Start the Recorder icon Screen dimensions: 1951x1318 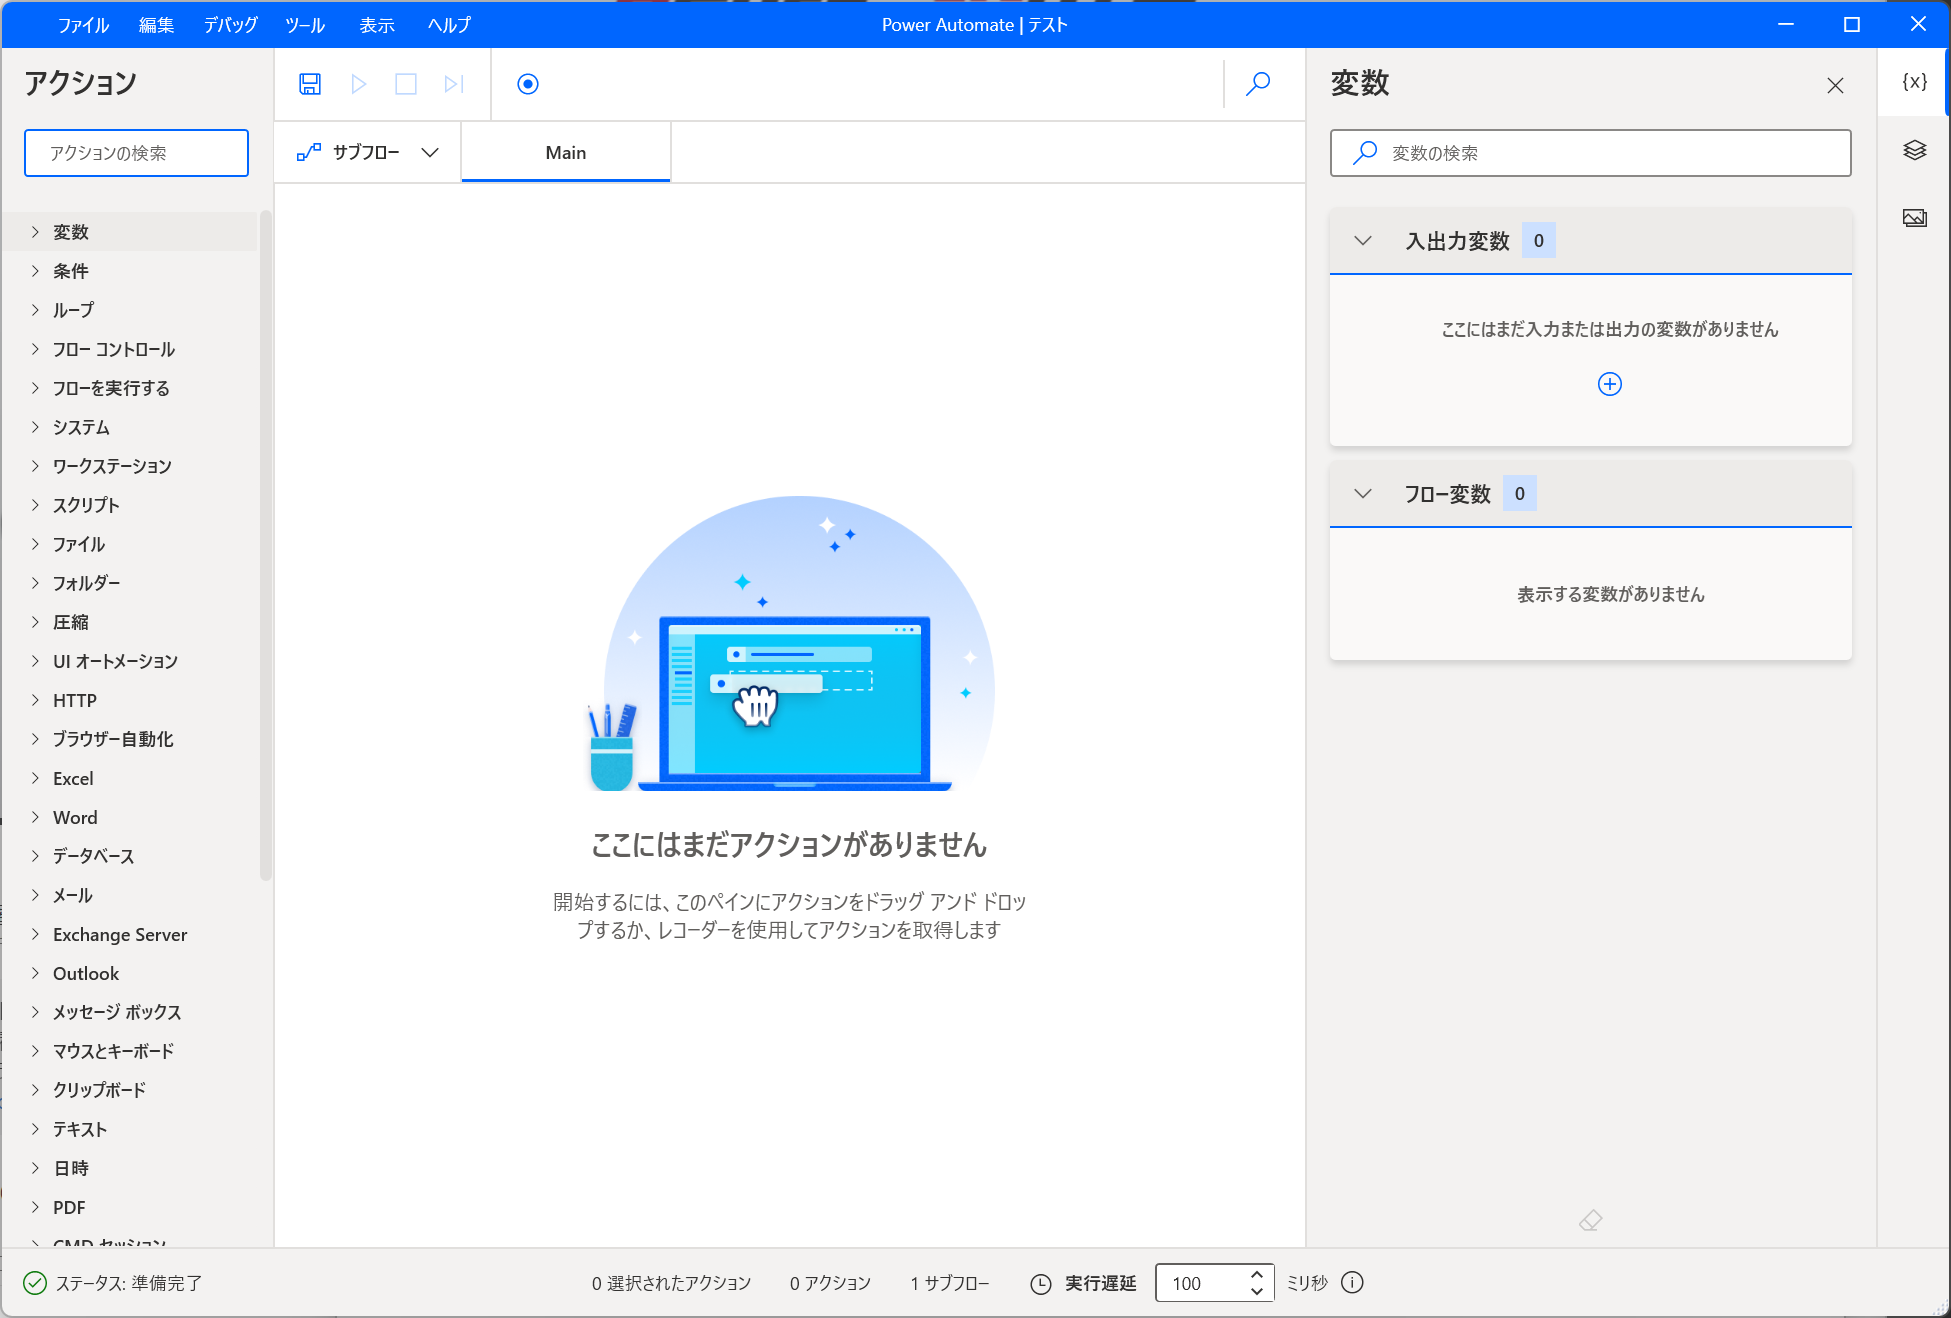click(528, 84)
